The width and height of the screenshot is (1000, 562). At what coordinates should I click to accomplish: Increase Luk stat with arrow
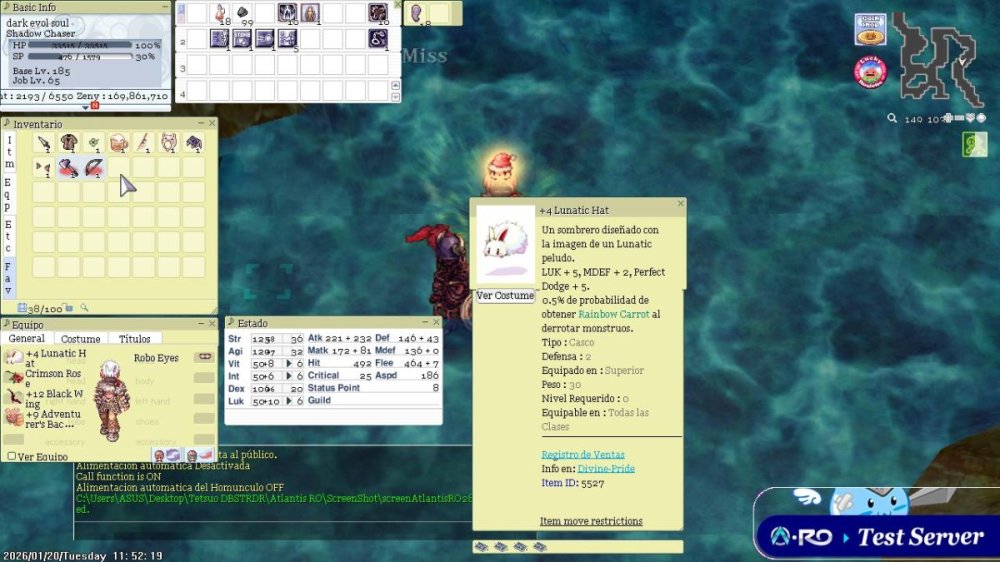tap(288, 401)
